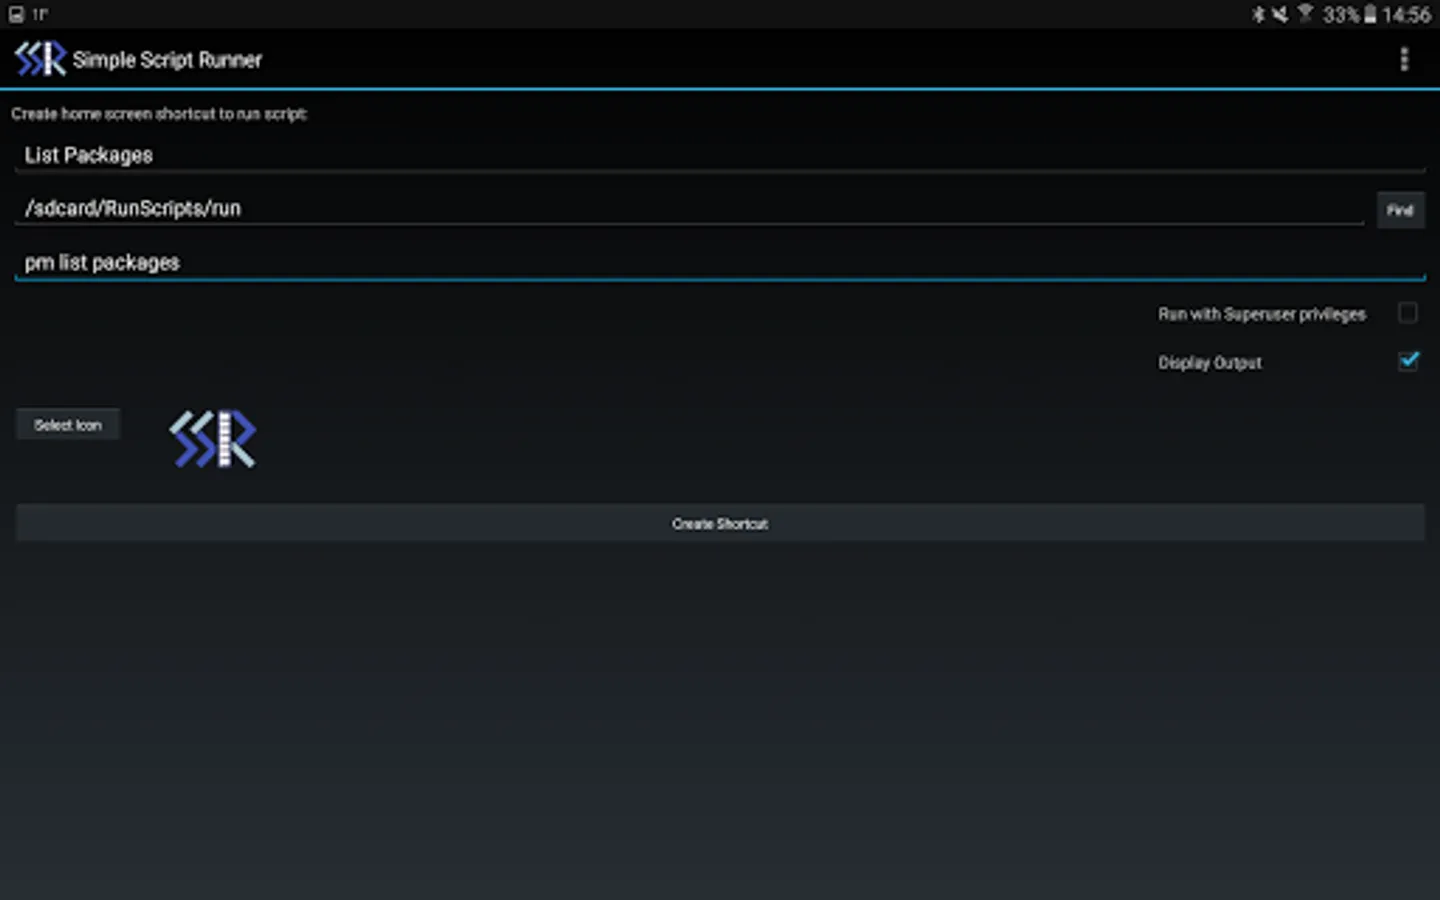
Task: Click the Create home screen shortcut heading
Action: [159, 114]
